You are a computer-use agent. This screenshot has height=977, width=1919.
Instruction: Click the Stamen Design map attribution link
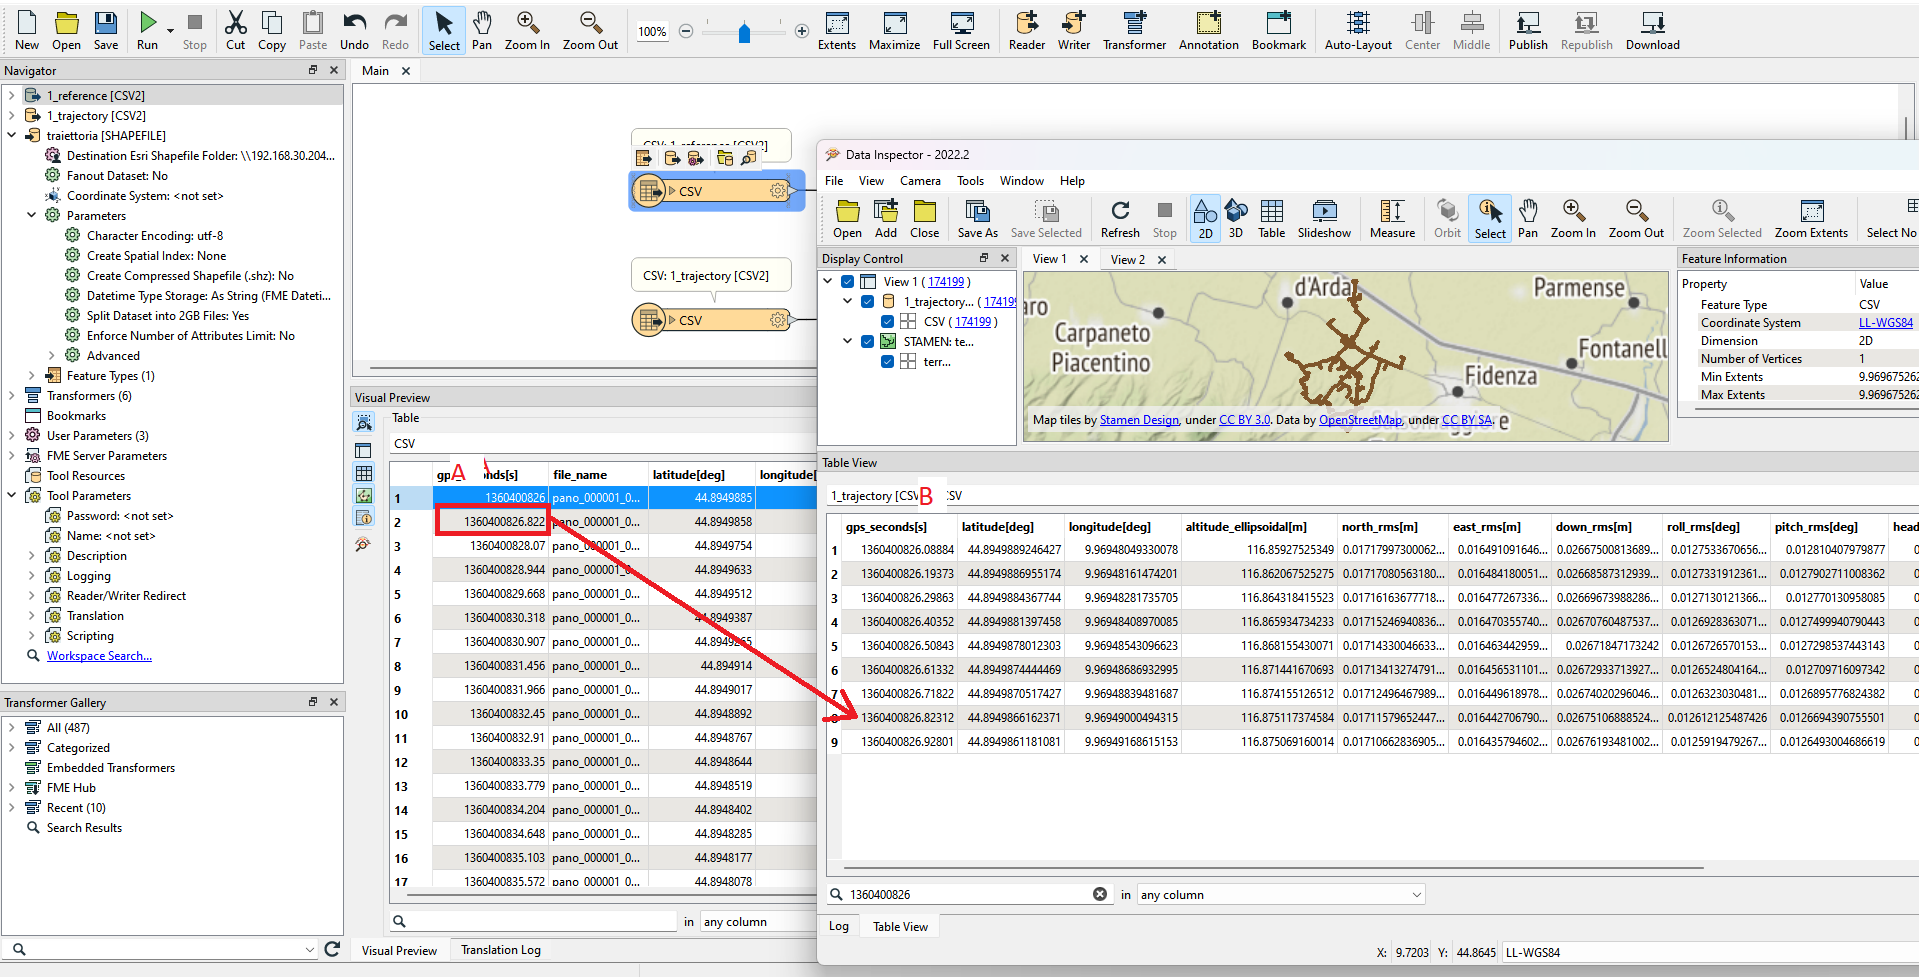click(1139, 420)
